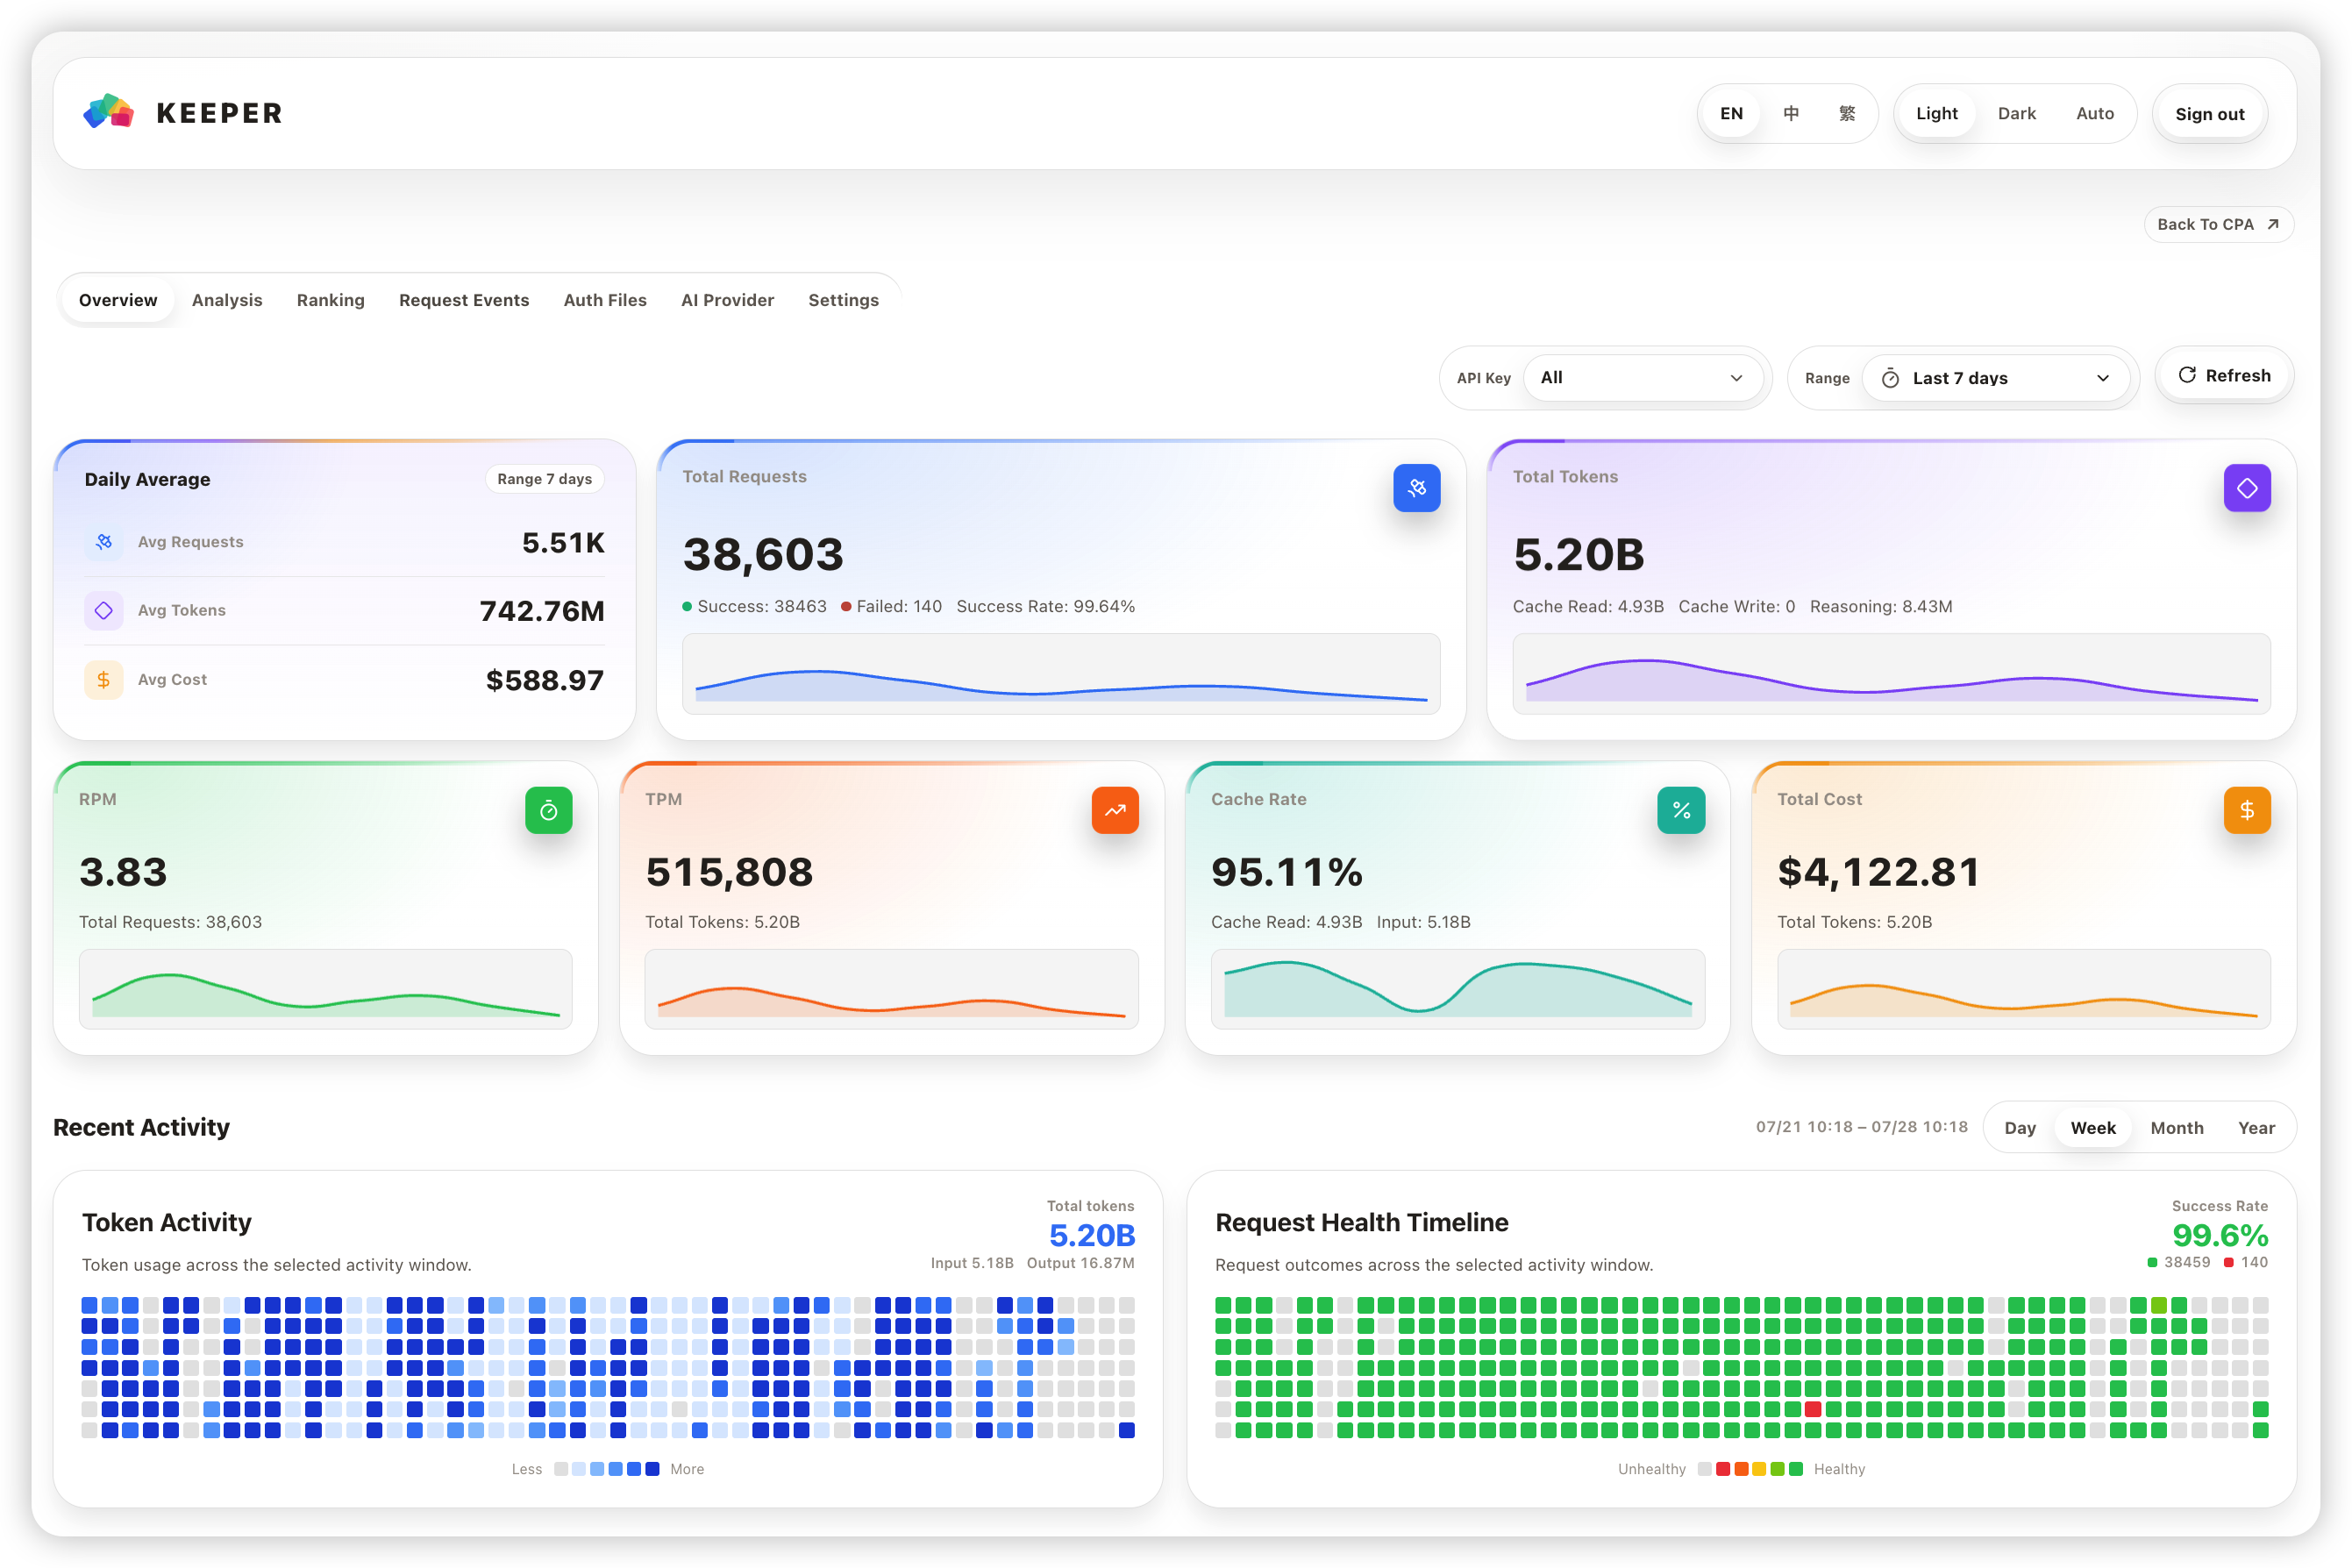
Task: Open the Settings tab
Action: [x=844, y=300]
